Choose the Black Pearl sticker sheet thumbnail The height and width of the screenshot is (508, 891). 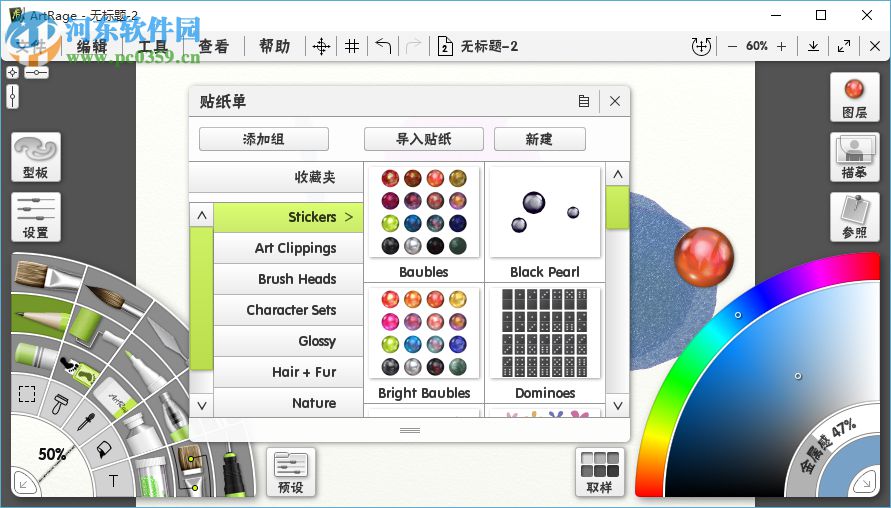(545, 212)
